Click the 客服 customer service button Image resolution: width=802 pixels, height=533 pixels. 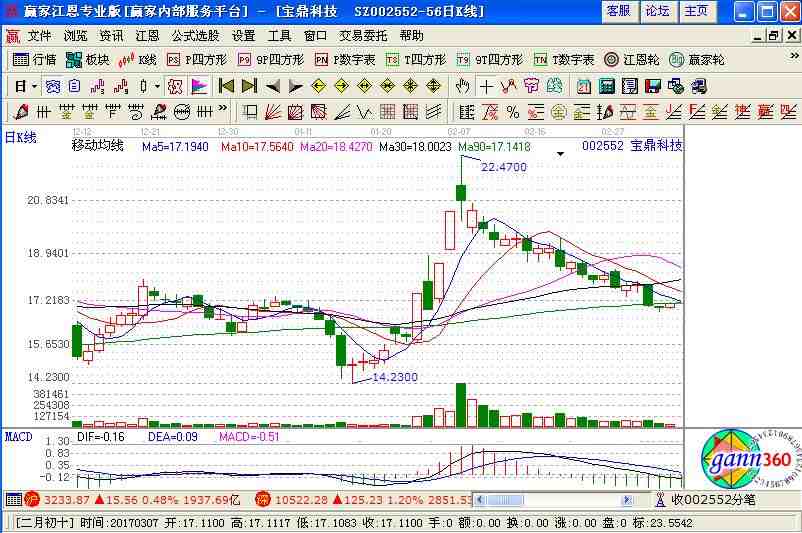click(x=619, y=11)
